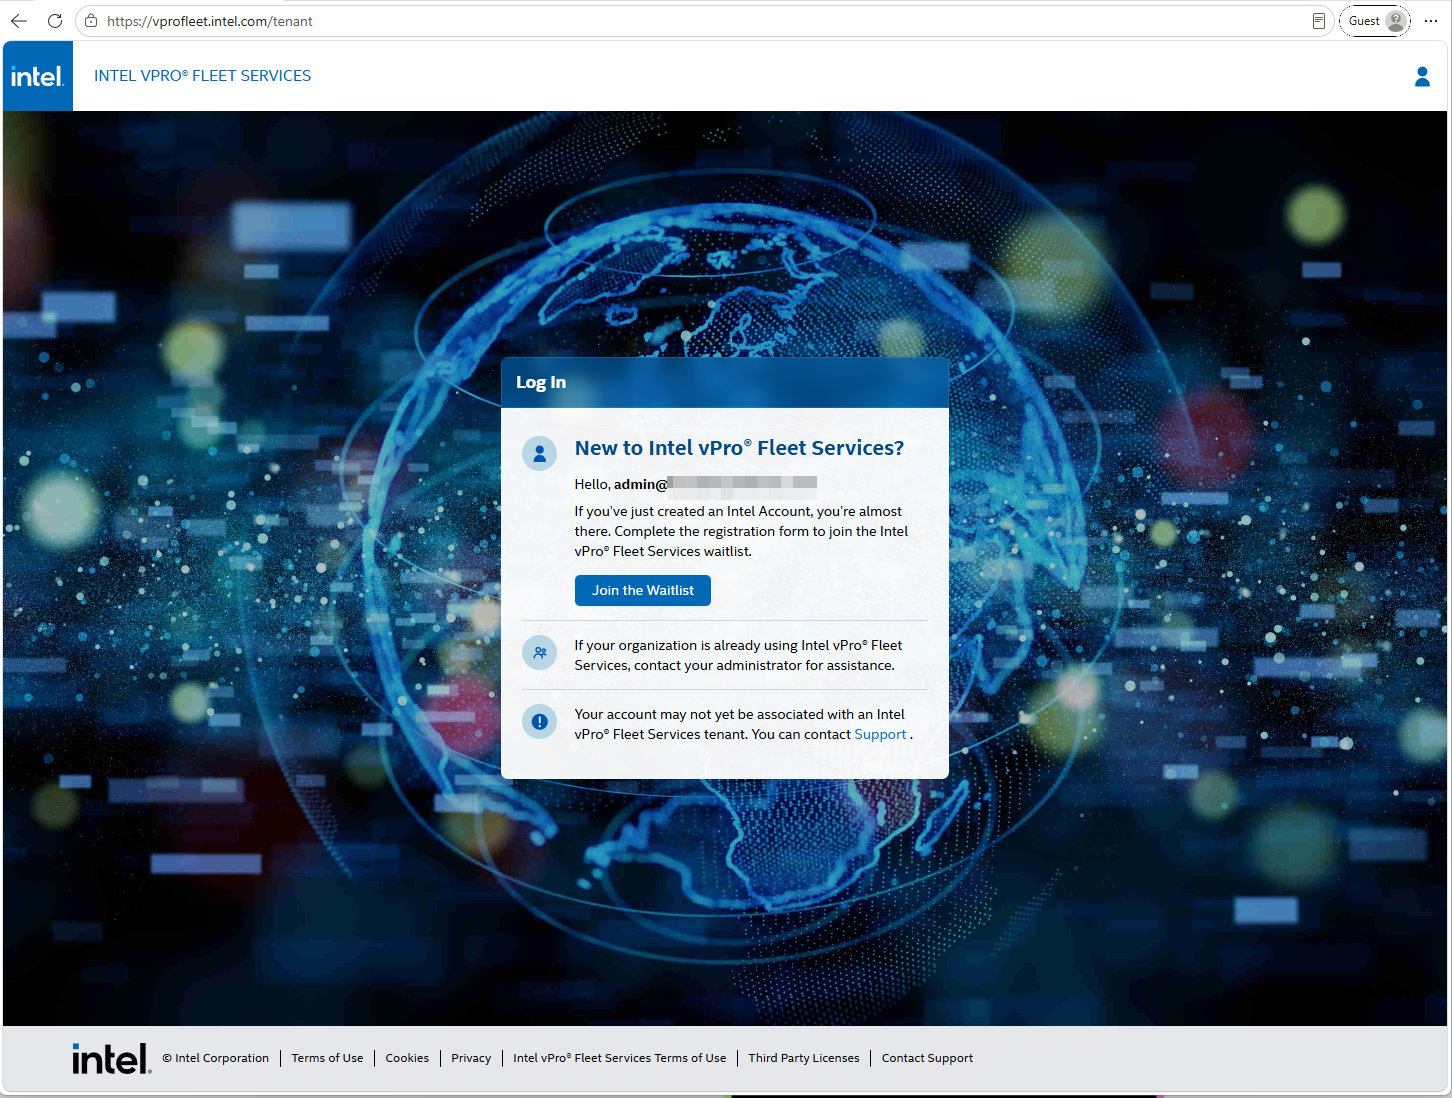Open the browser three-dot menu
The image size is (1452, 1098).
1430,21
